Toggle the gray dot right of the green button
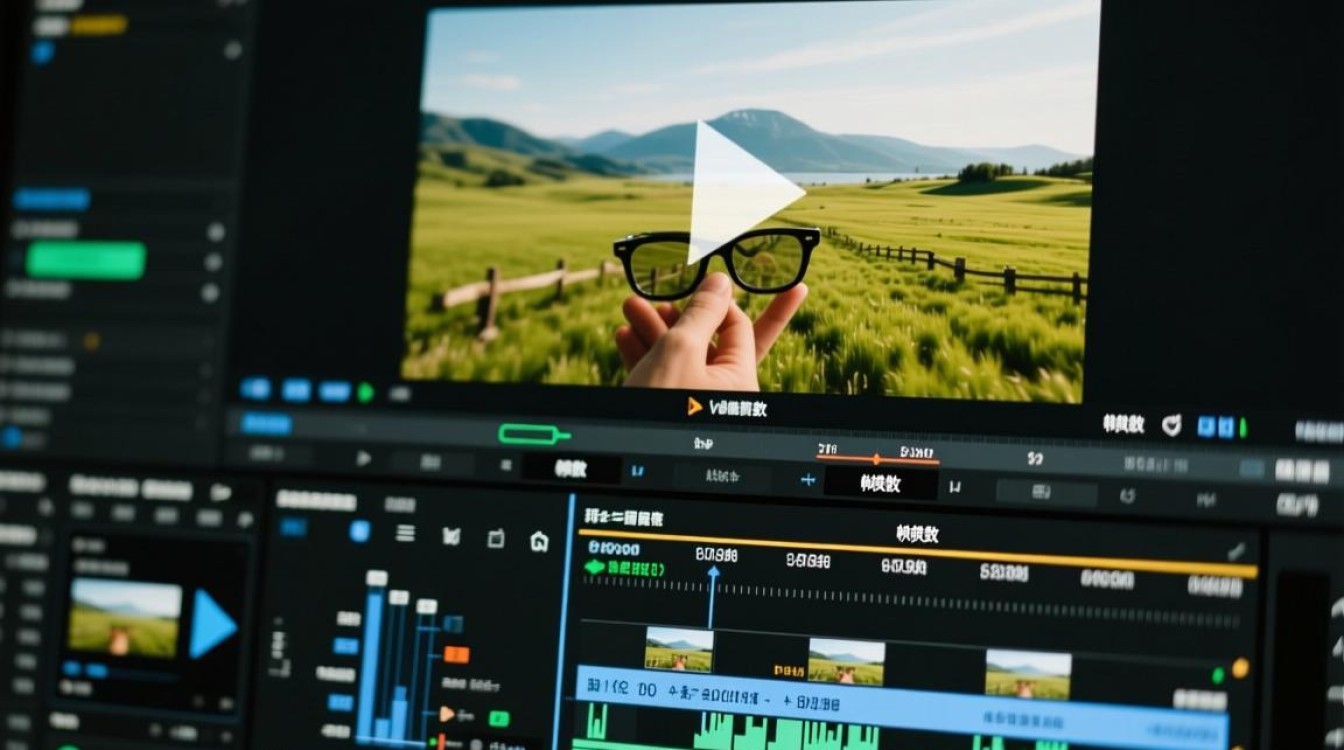This screenshot has width=1344, height=750. click(212, 262)
